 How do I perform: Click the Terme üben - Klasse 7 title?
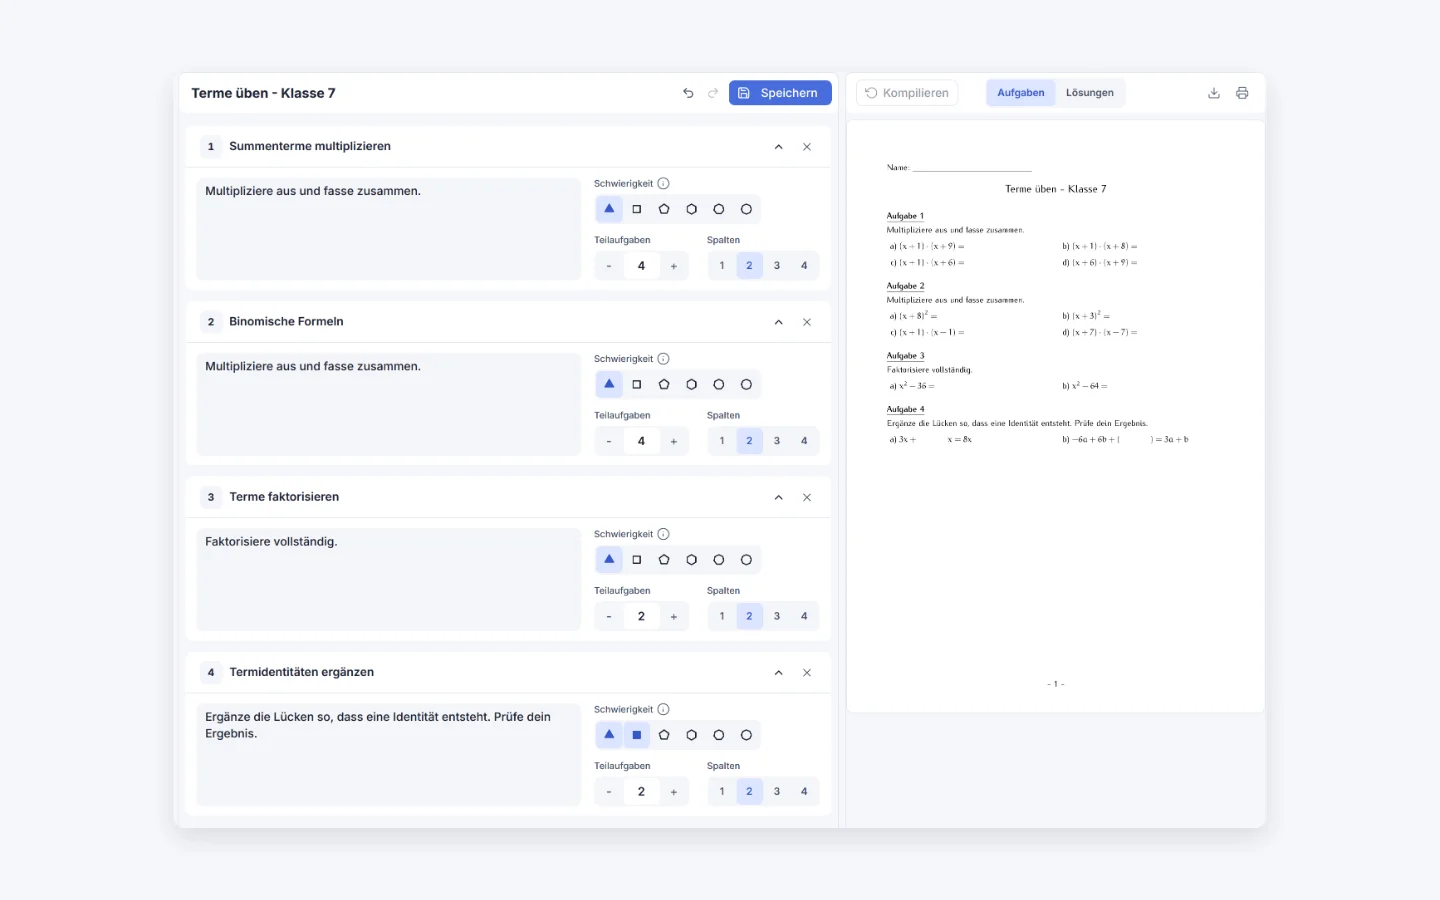tap(264, 93)
